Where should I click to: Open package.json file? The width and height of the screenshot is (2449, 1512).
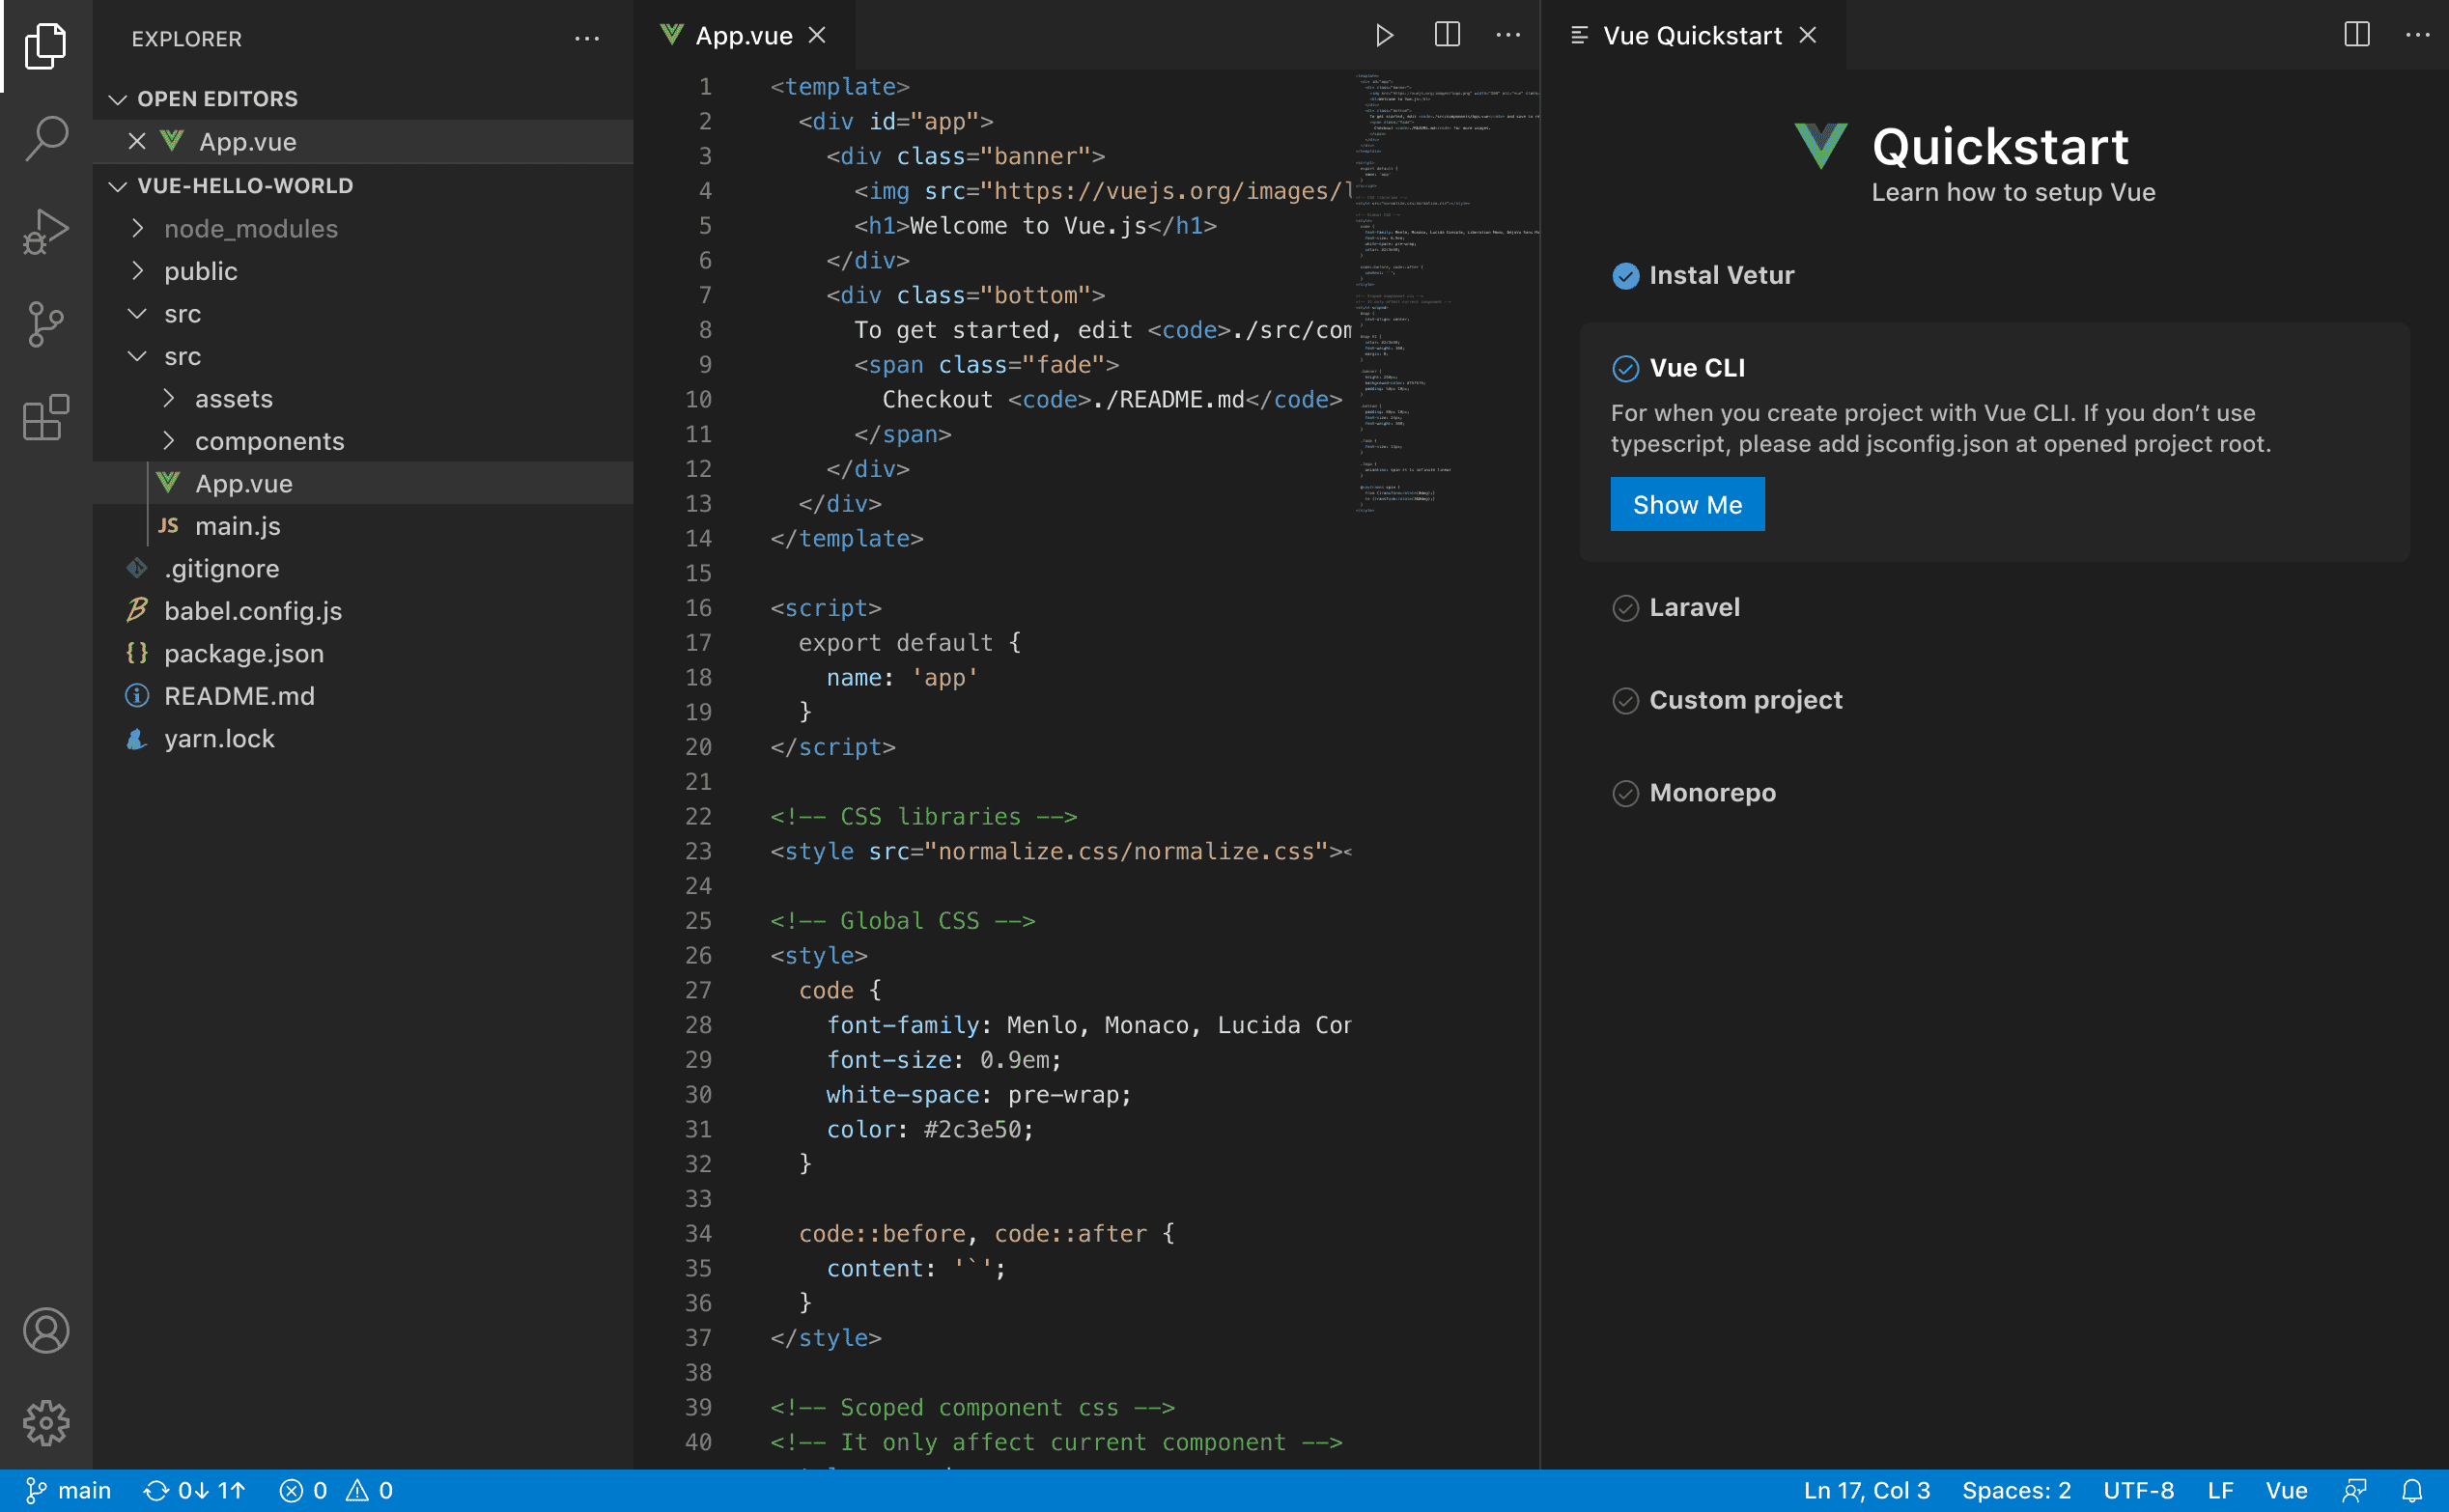[x=363, y=654]
